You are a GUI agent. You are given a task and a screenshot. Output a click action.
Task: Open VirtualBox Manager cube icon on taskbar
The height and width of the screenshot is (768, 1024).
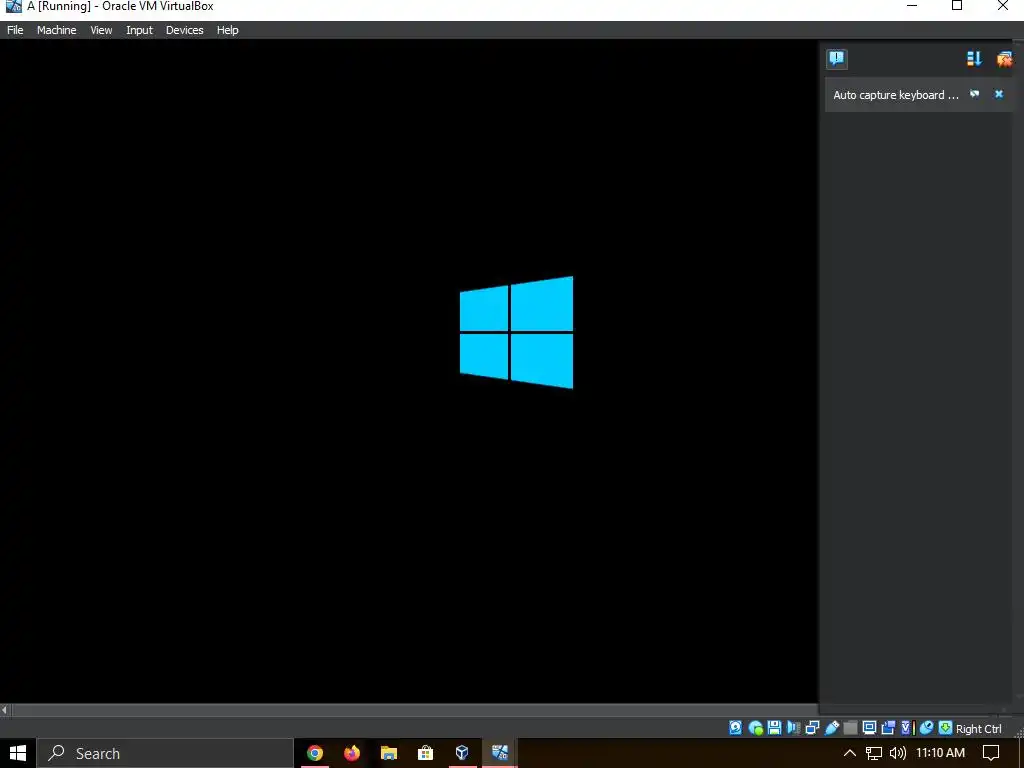462,753
